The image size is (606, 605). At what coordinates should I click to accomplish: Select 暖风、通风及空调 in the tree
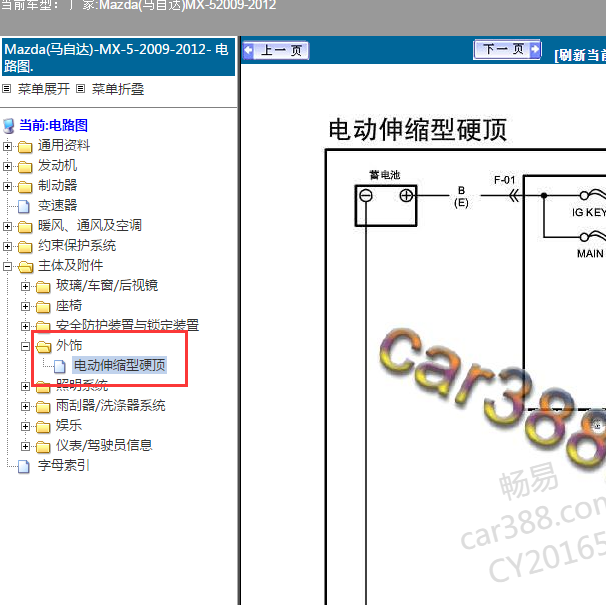90,226
